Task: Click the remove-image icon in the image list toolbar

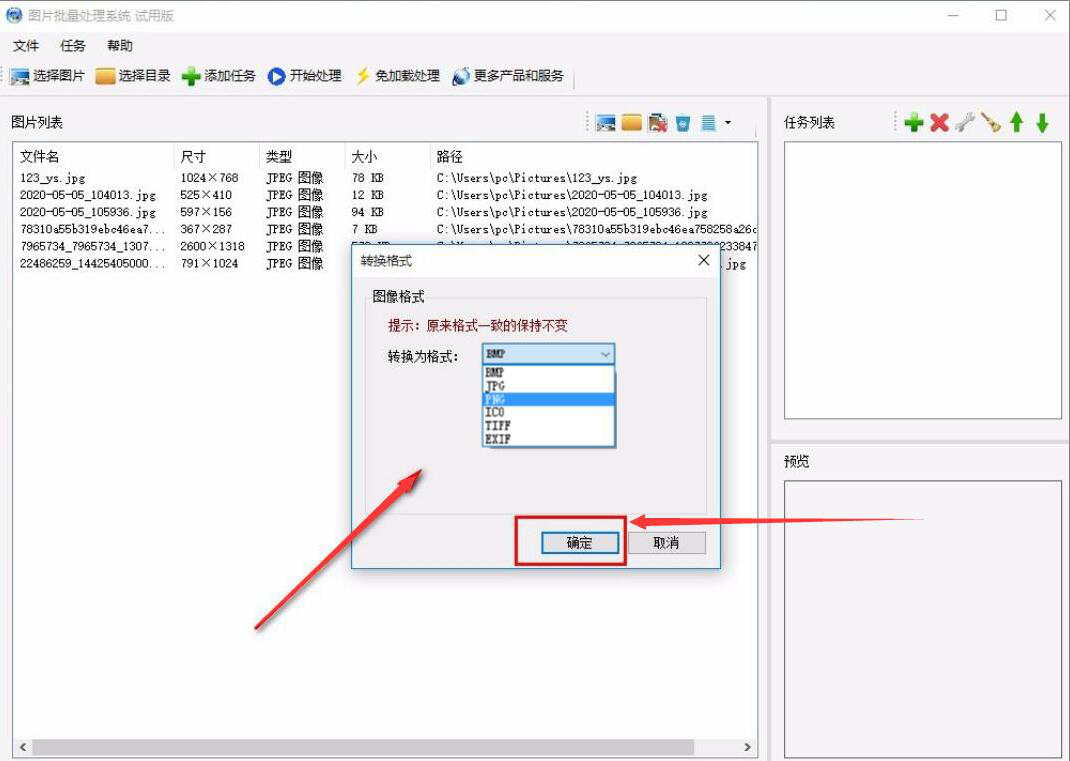Action: tap(657, 123)
